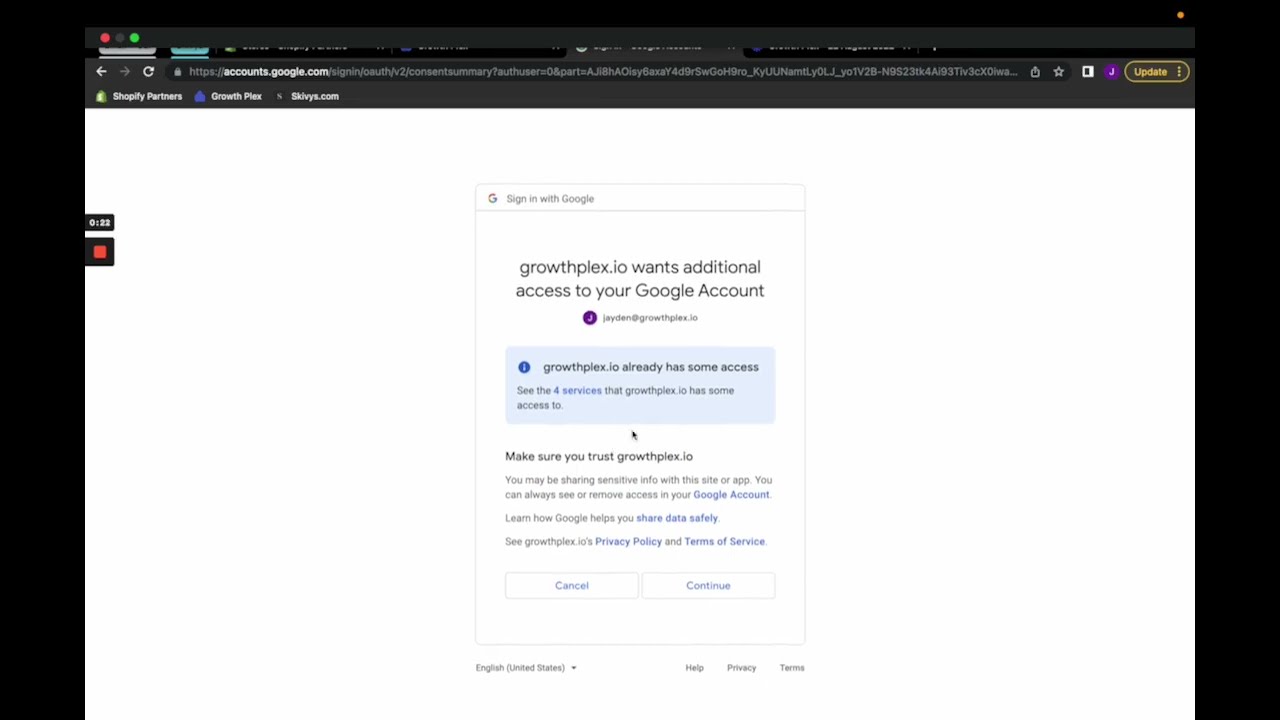Follow the 'share data safely' link
The width and height of the screenshot is (1280, 720).
[677, 518]
